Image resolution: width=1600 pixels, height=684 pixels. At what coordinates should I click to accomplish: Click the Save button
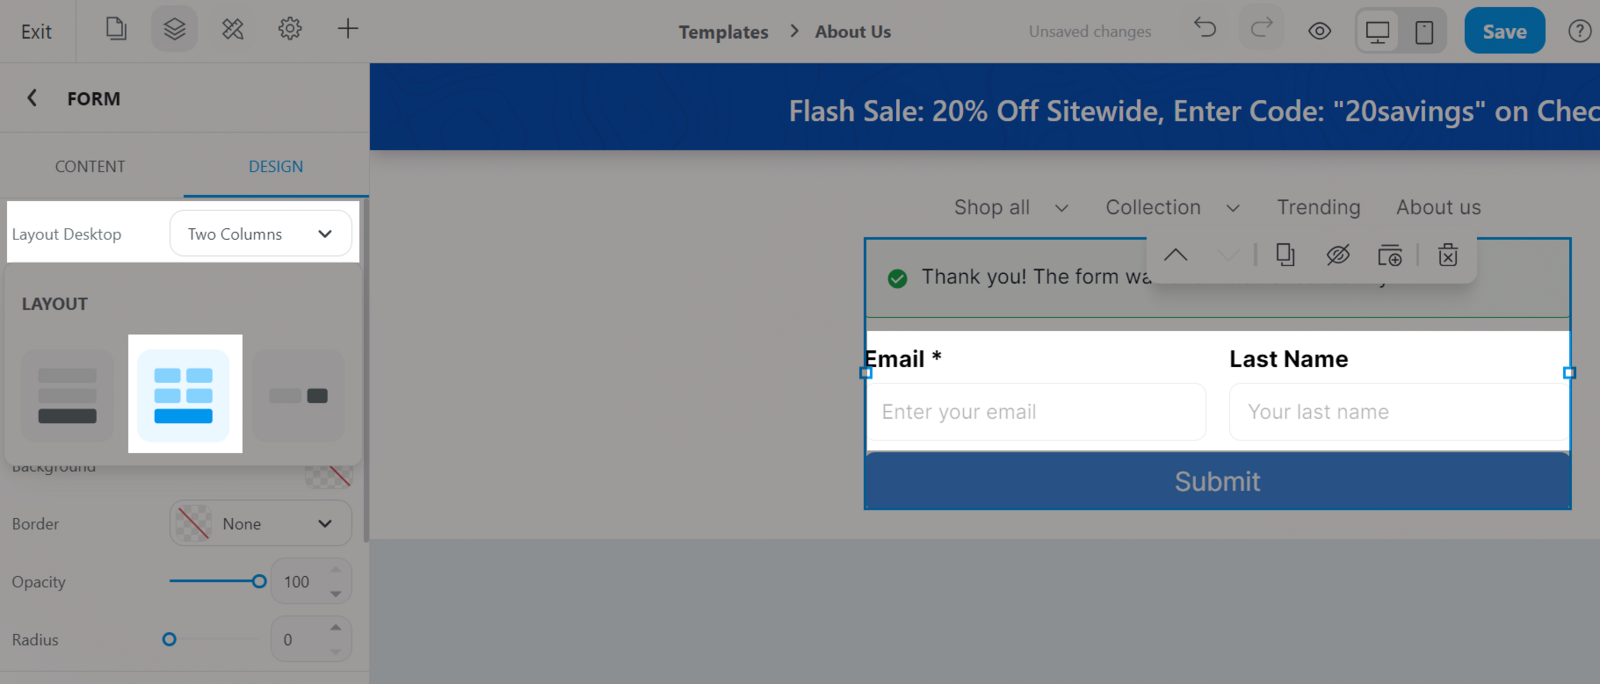click(x=1504, y=31)
